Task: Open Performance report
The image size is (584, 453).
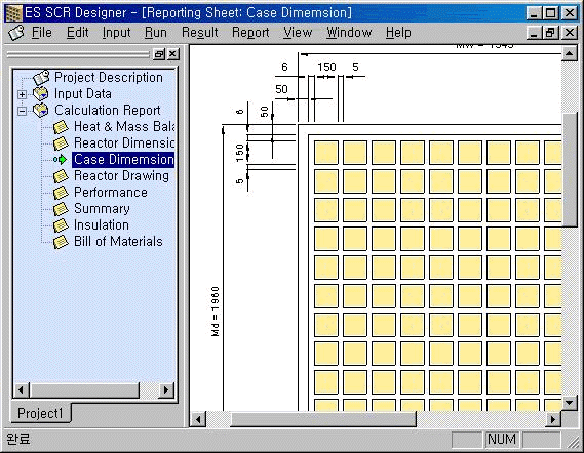Action: (x=111, y=193)
